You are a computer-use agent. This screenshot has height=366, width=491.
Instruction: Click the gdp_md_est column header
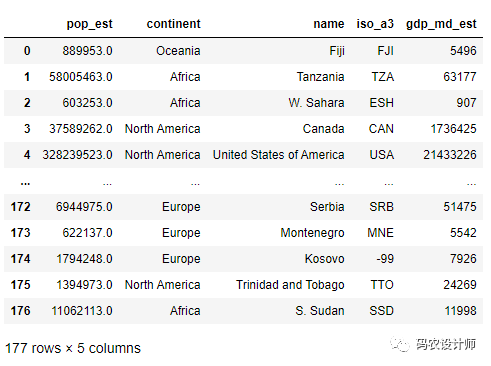[441, 24]
